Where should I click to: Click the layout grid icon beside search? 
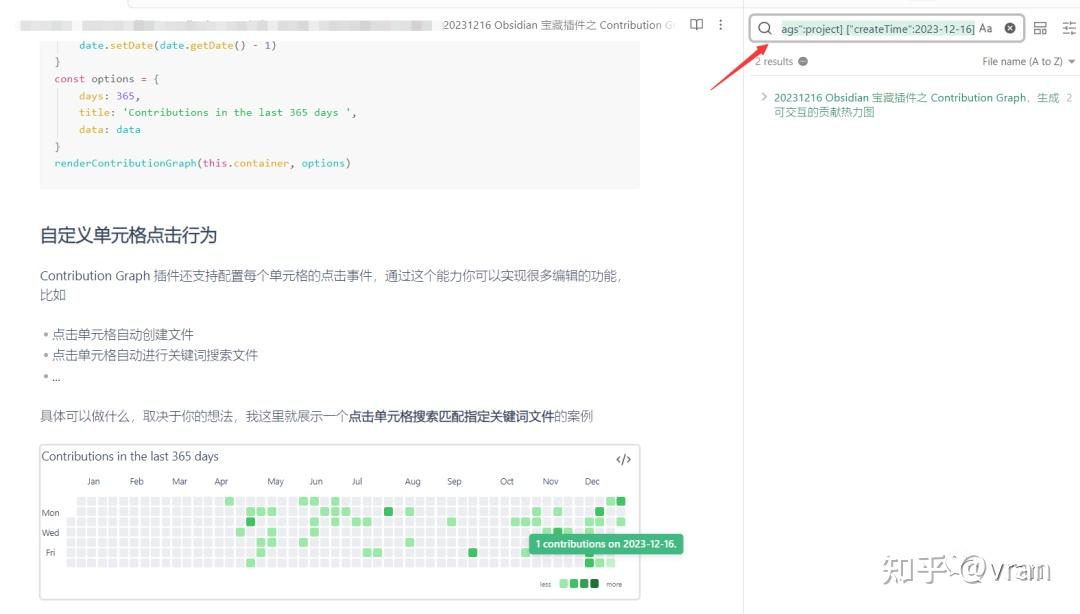tap(1040, 28)
